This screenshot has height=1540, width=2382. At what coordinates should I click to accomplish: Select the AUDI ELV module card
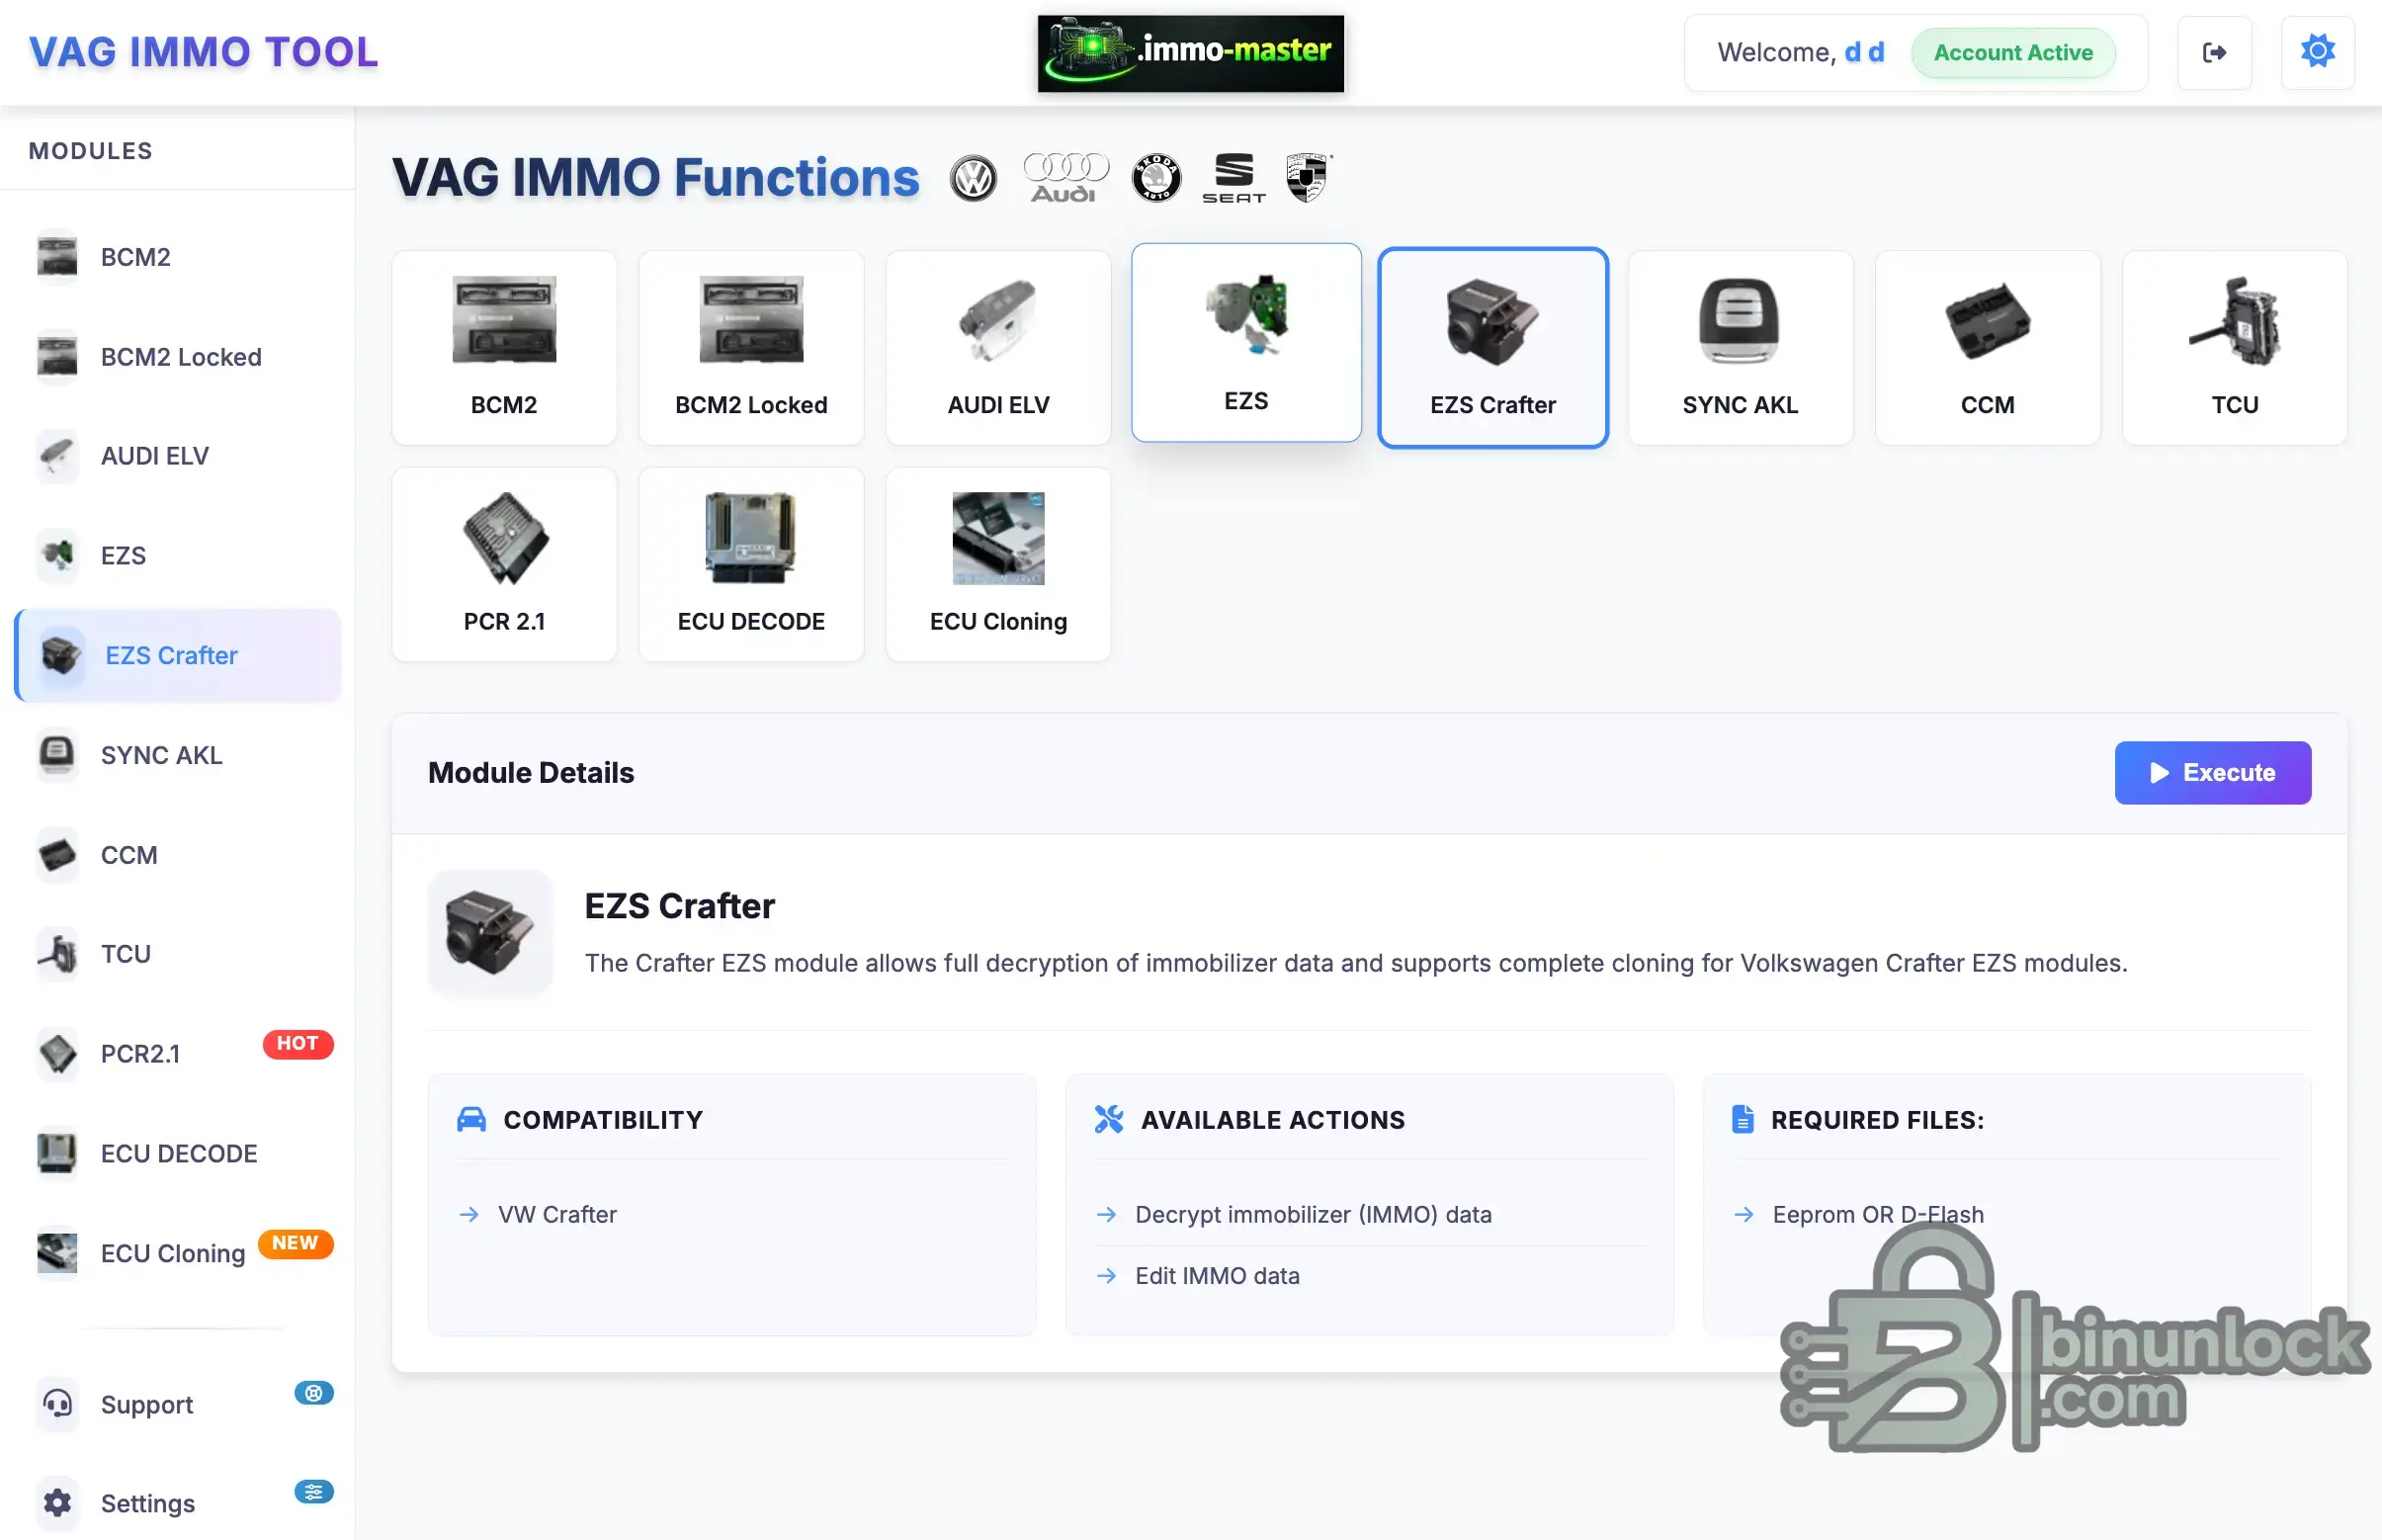point(997,347)
